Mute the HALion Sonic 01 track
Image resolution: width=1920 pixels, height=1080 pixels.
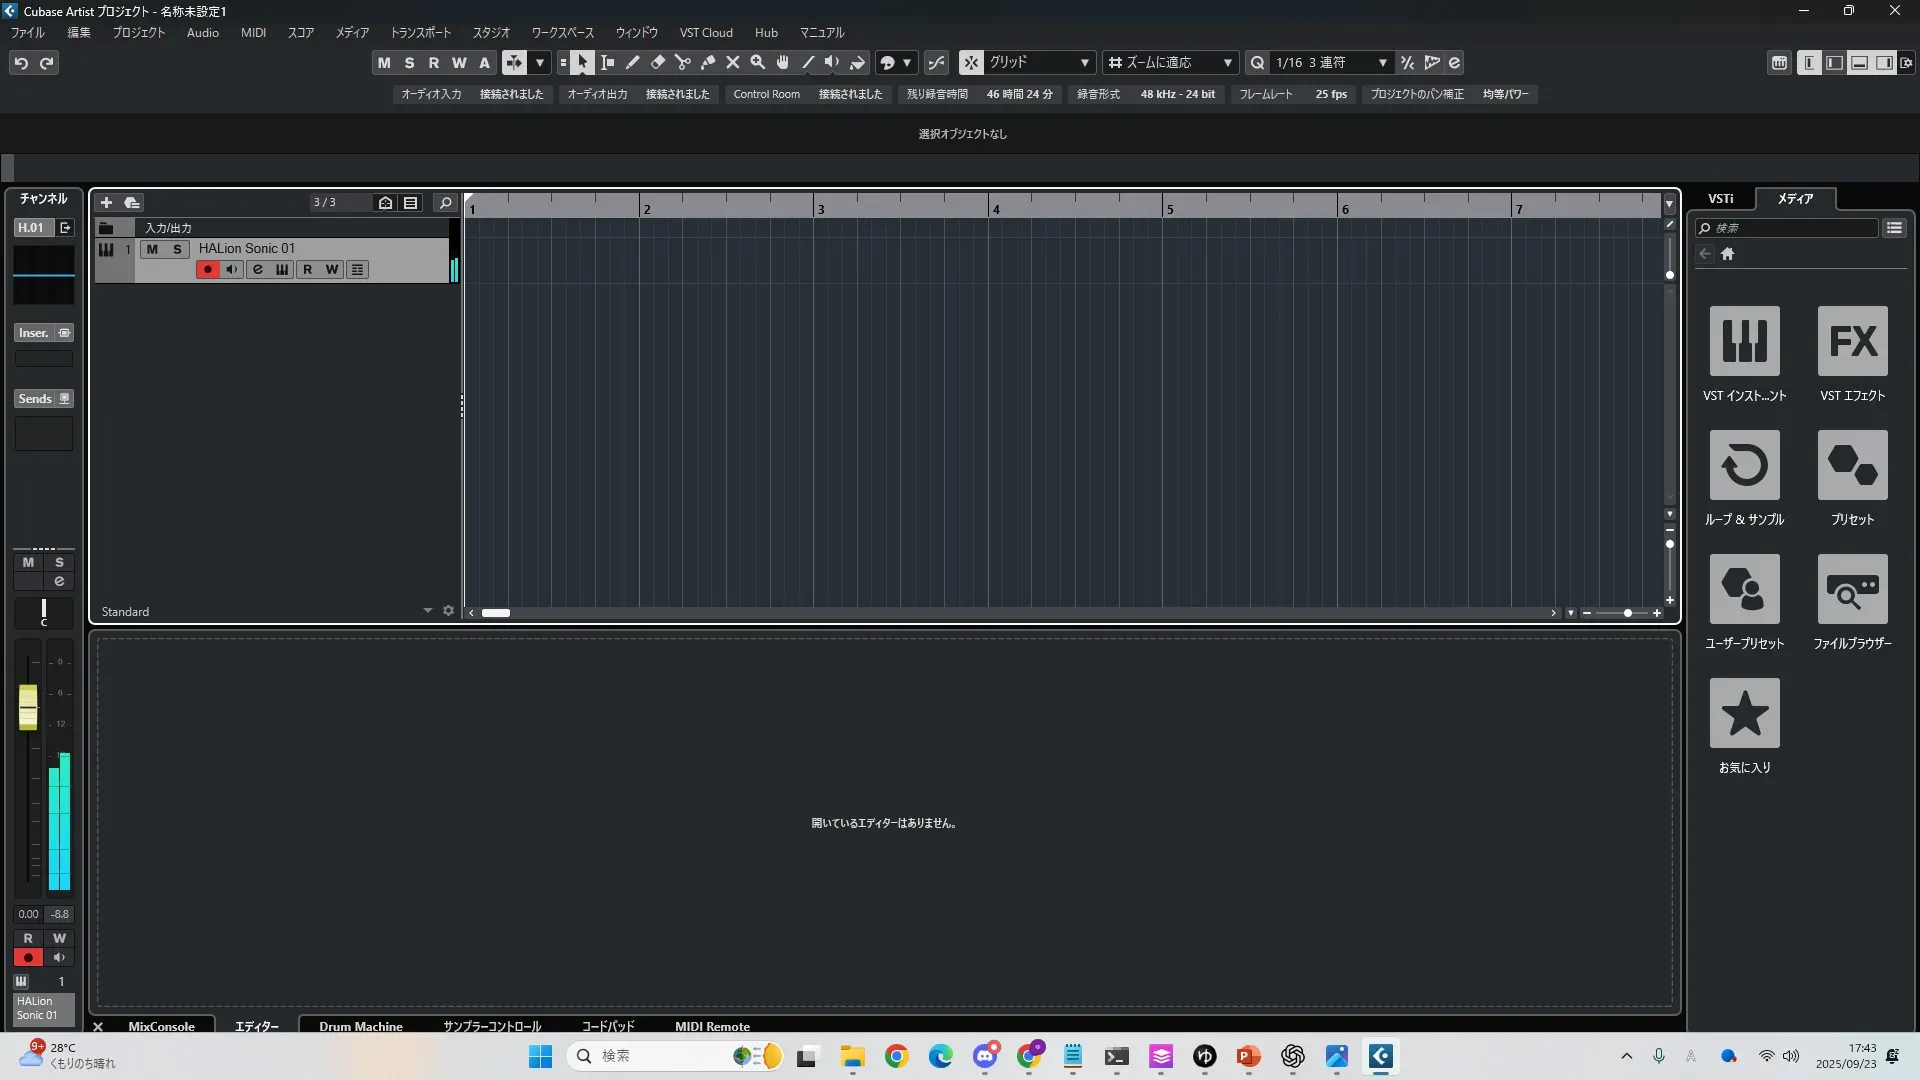pos(152,249)
